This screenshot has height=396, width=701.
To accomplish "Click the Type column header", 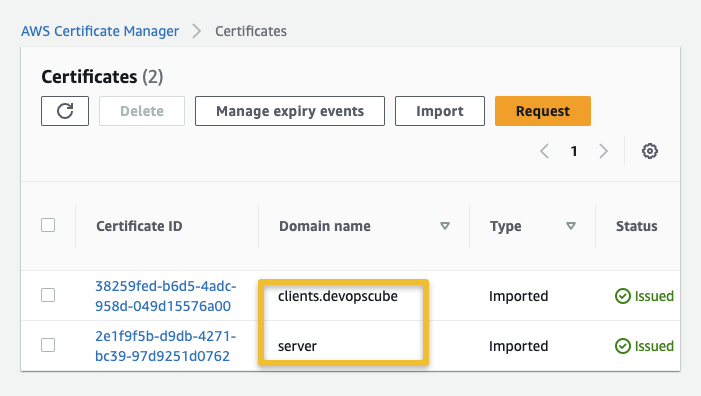I will coord(506,226).
